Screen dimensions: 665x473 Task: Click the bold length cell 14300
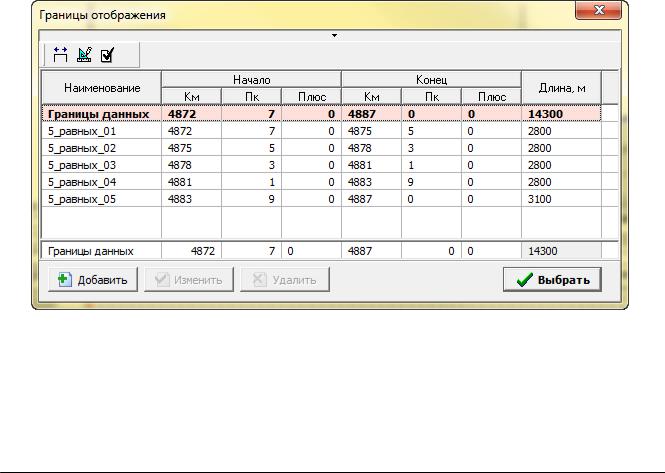[562, 114]
